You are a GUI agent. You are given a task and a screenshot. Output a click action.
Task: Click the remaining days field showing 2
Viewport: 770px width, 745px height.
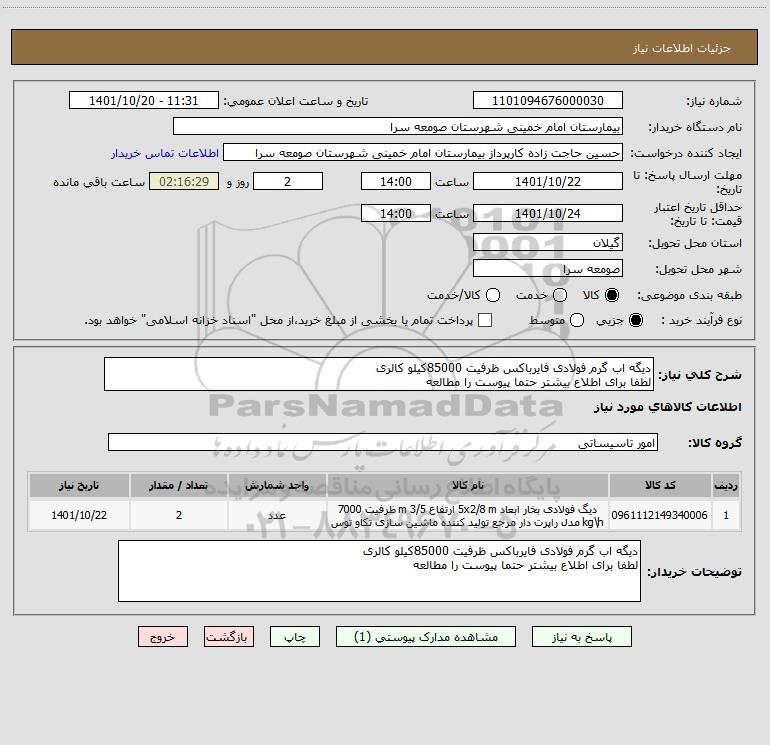(288, 181)
